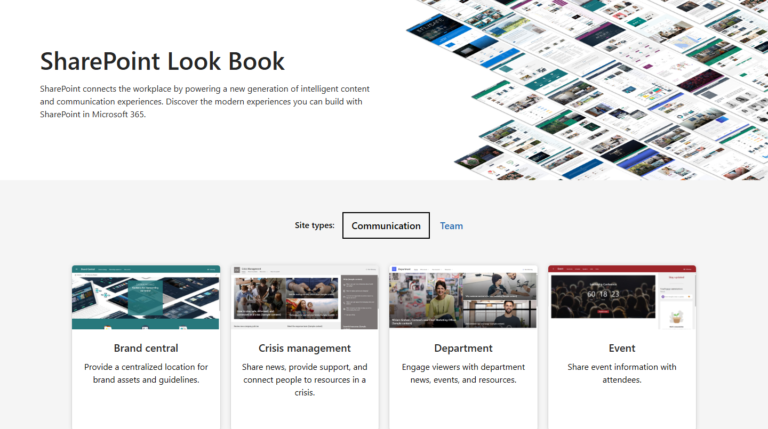Click the Event card description text
This screenshot has width=768, height=429.
coord(621,373)
